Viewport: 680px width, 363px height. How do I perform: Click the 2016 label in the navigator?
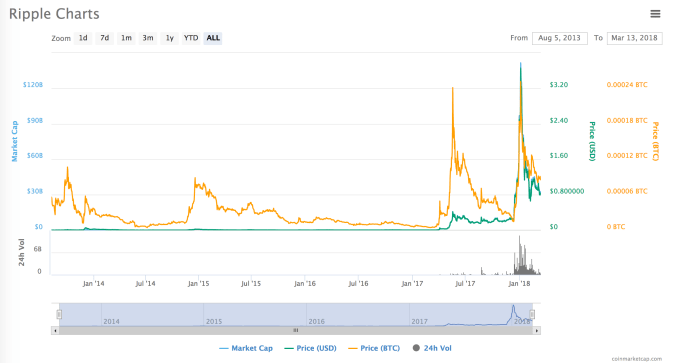317,321
